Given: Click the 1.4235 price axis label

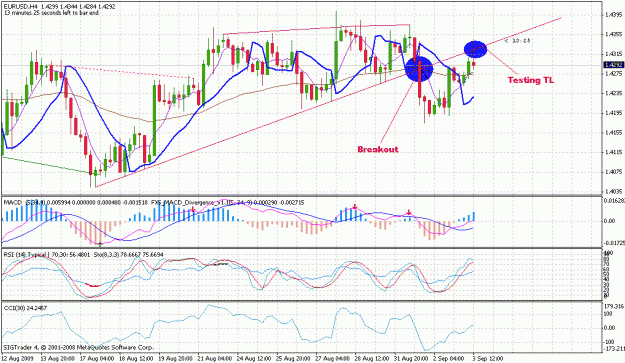Looking at the screenshot, I should pyautogui.click(x=613, y=93).
